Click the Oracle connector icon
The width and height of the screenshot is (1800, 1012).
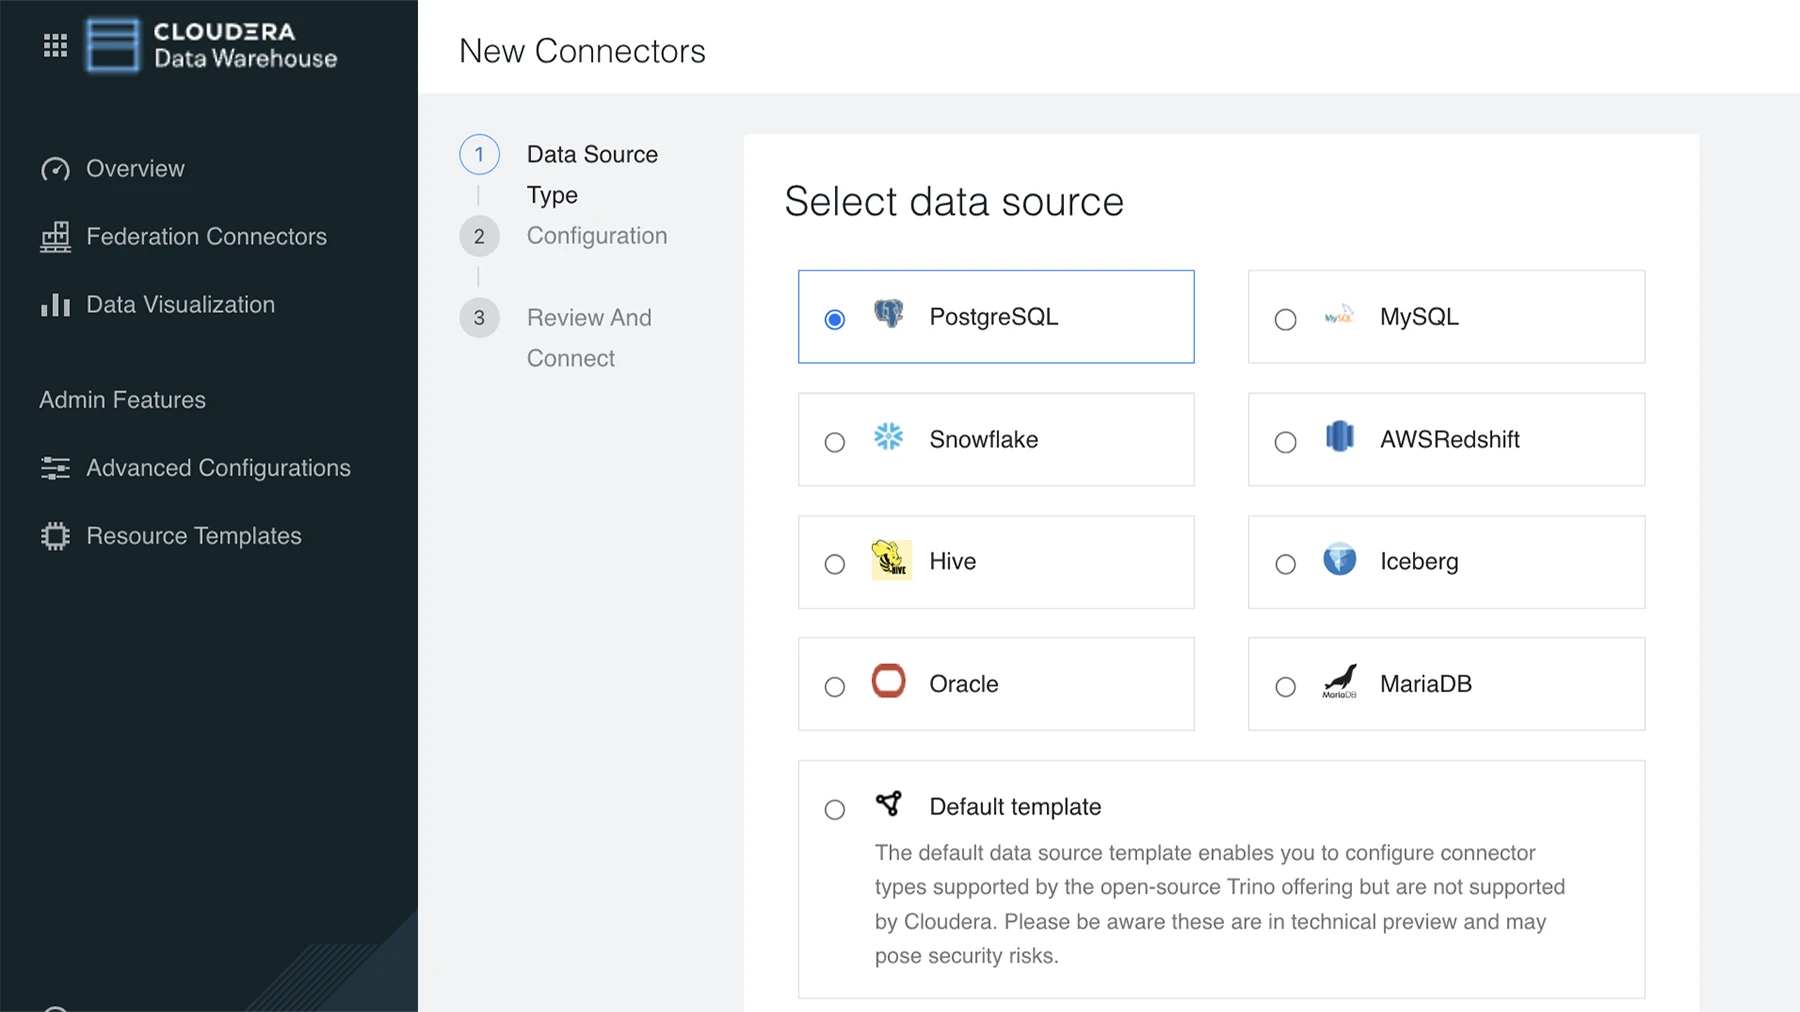[x=888, y=681]
